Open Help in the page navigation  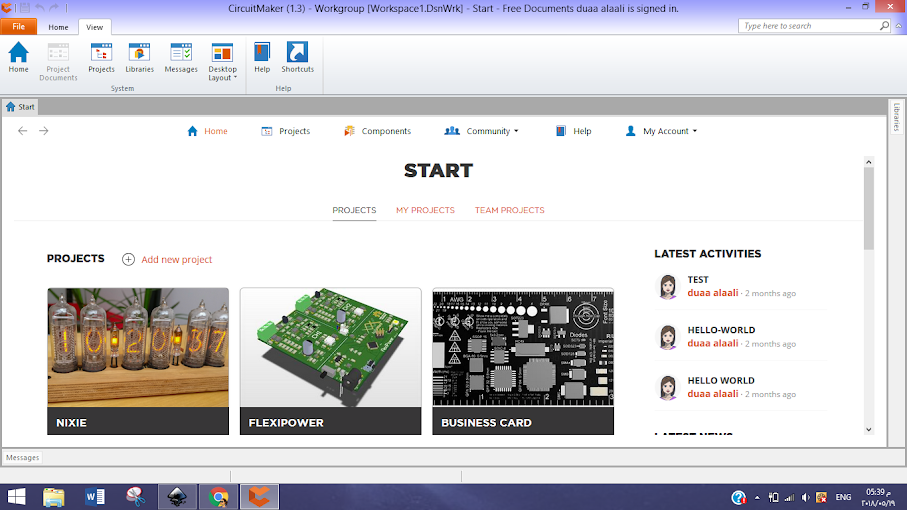[573, 131]
